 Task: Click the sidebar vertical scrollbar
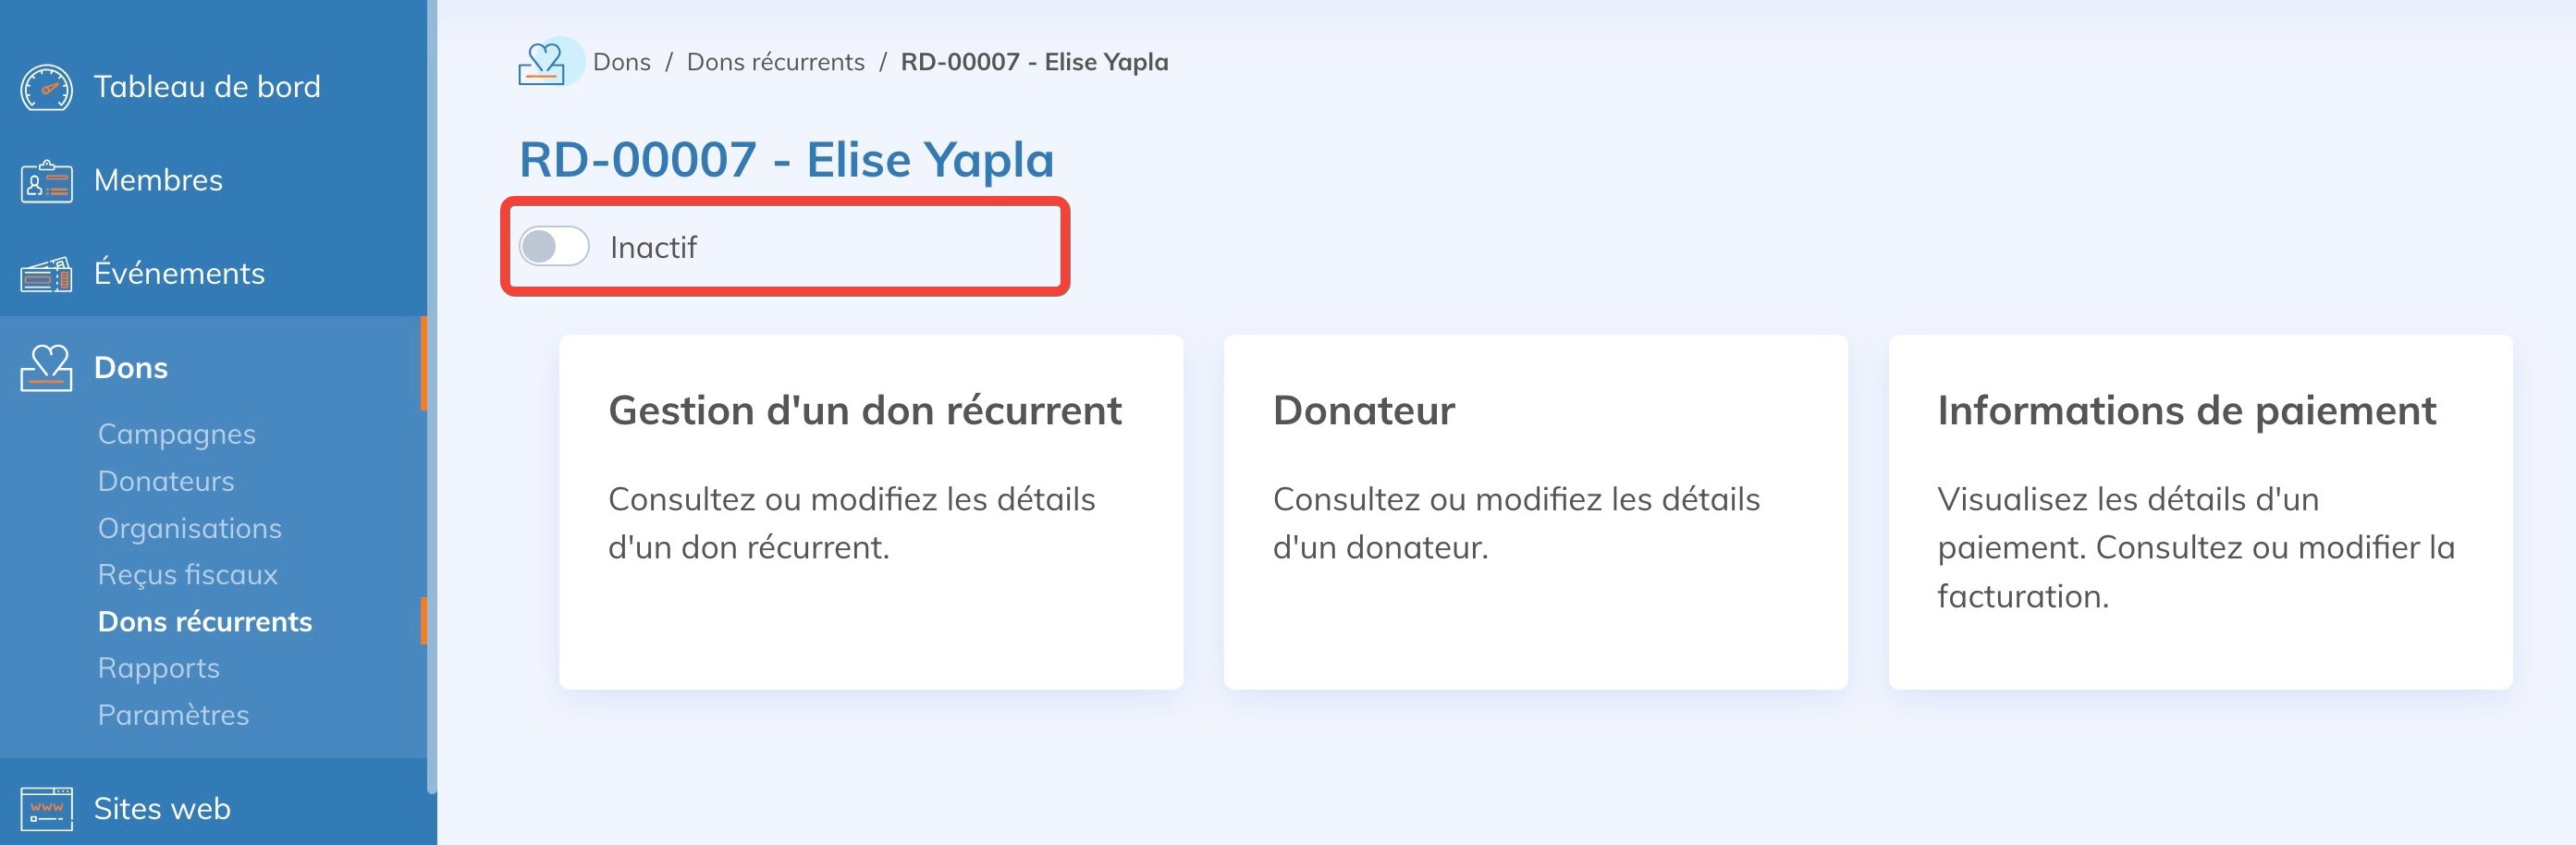click(432, 400)
